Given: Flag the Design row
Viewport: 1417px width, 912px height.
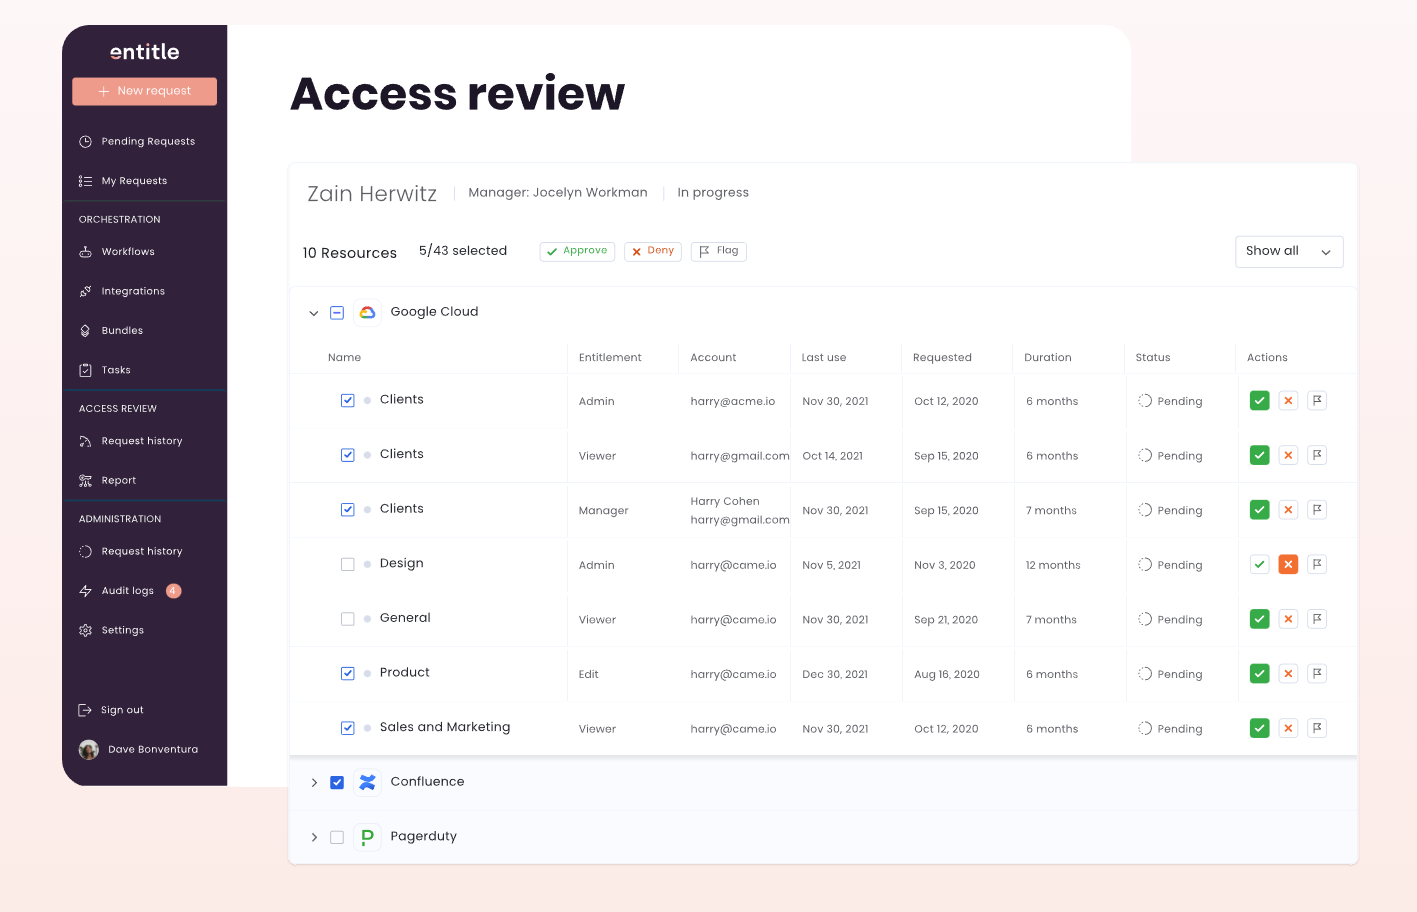Looking at the screenshot, I should coord(1318,565).
